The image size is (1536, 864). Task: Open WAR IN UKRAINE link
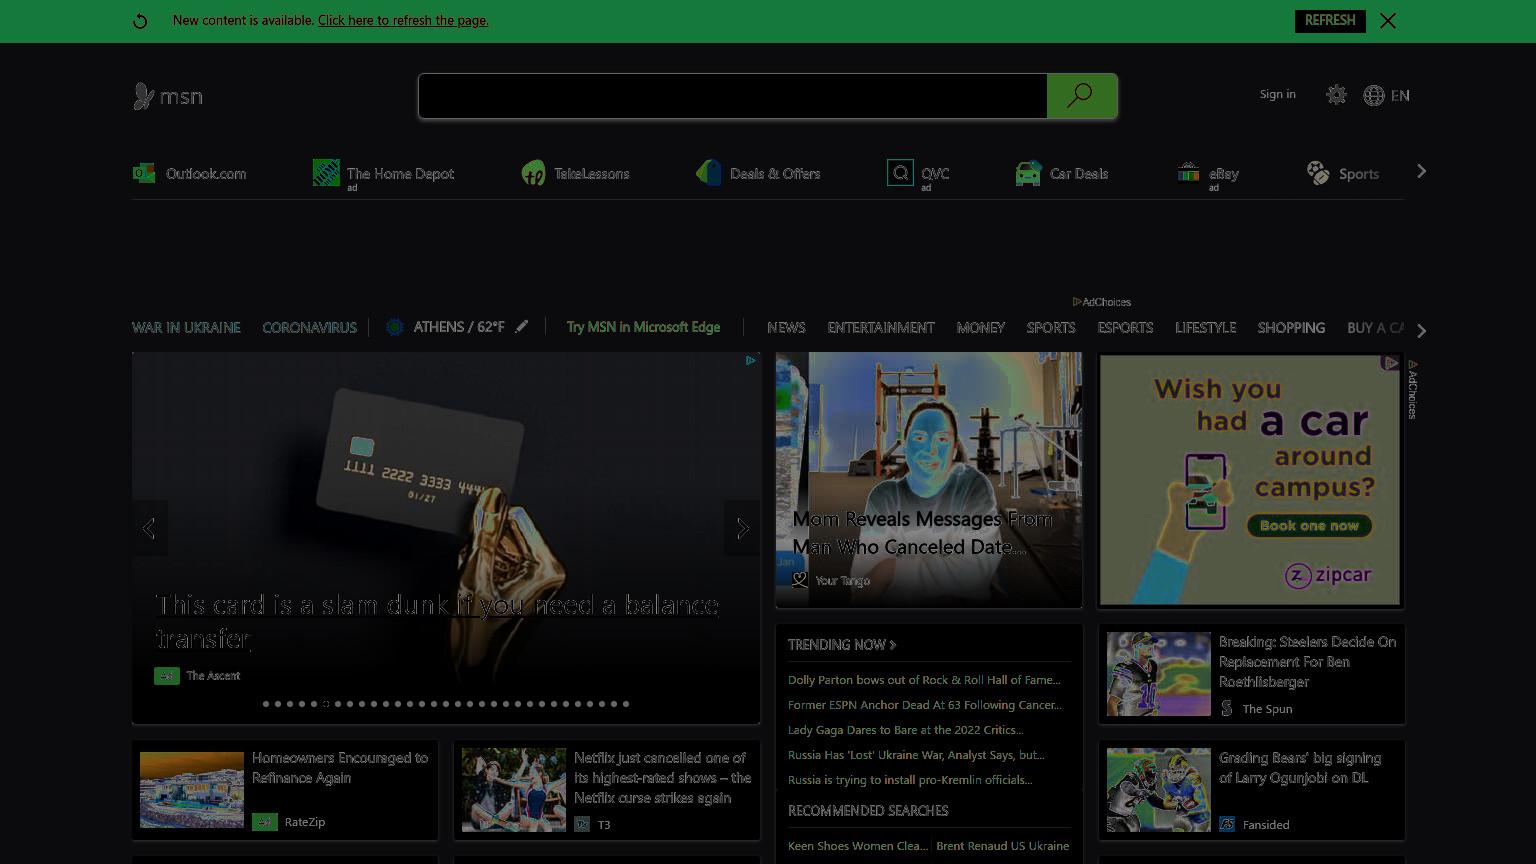(x=186, y=328)
